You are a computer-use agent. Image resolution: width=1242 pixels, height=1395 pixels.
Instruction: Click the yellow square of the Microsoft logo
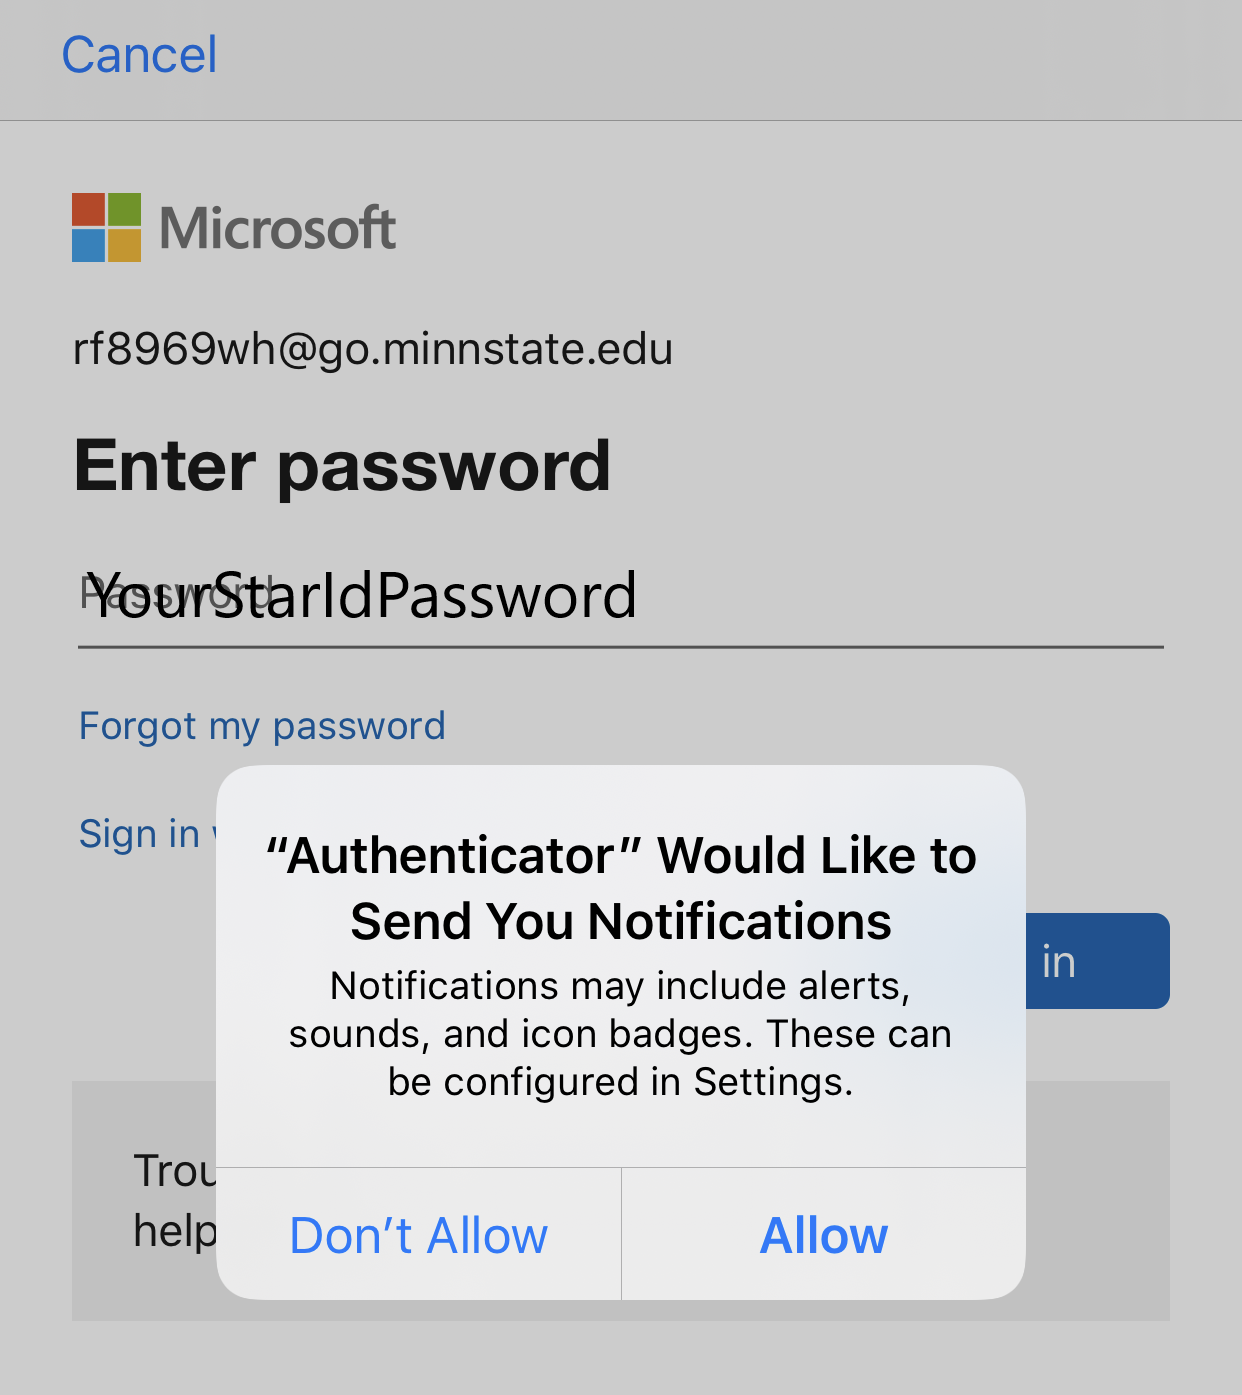pos(124,245)
